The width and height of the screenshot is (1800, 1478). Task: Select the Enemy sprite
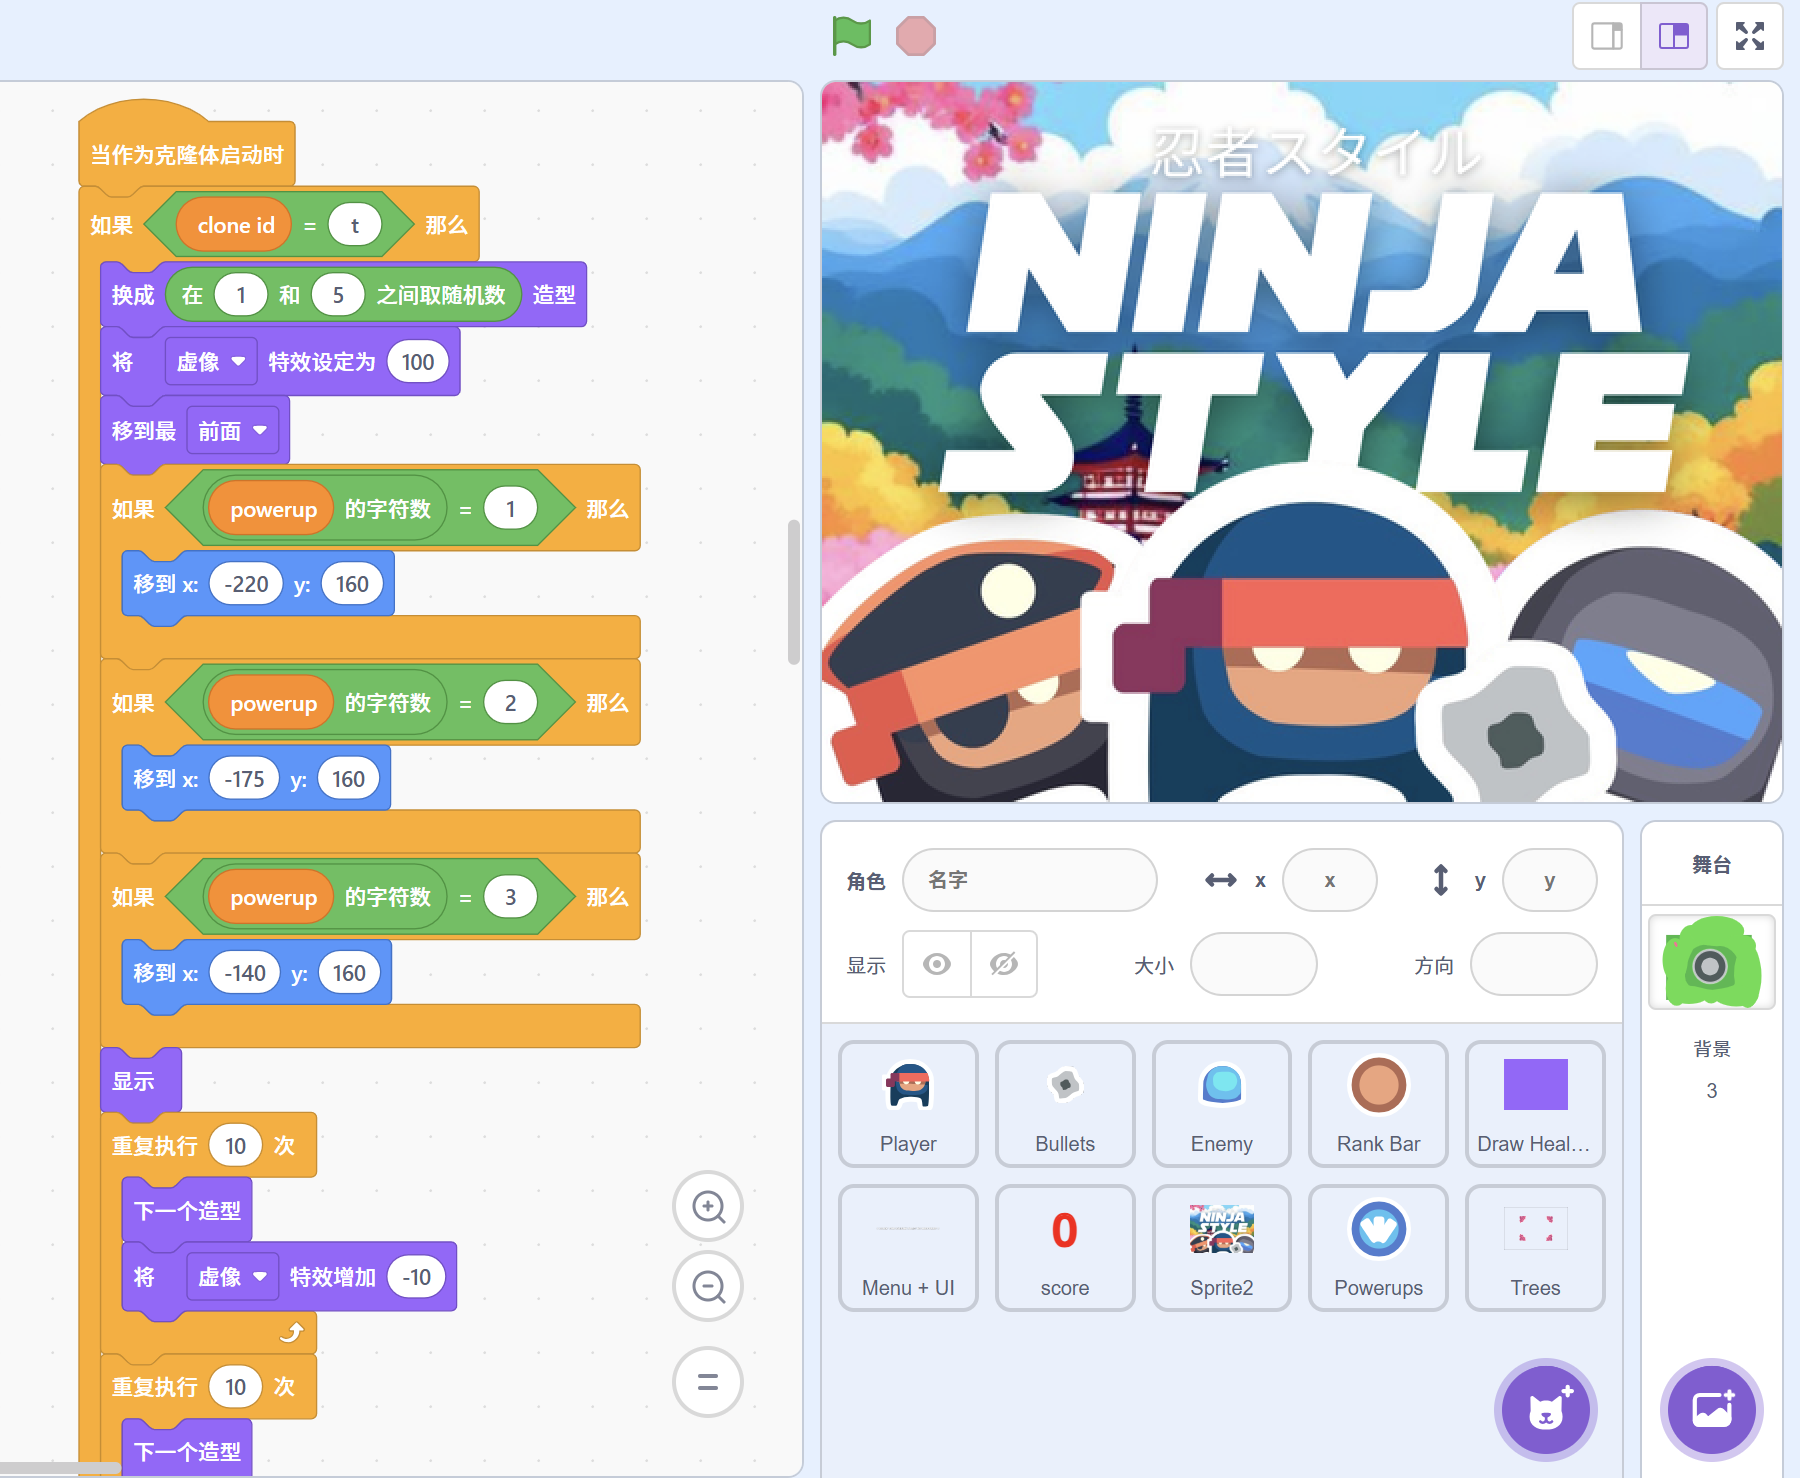tap(1222, 1104)
